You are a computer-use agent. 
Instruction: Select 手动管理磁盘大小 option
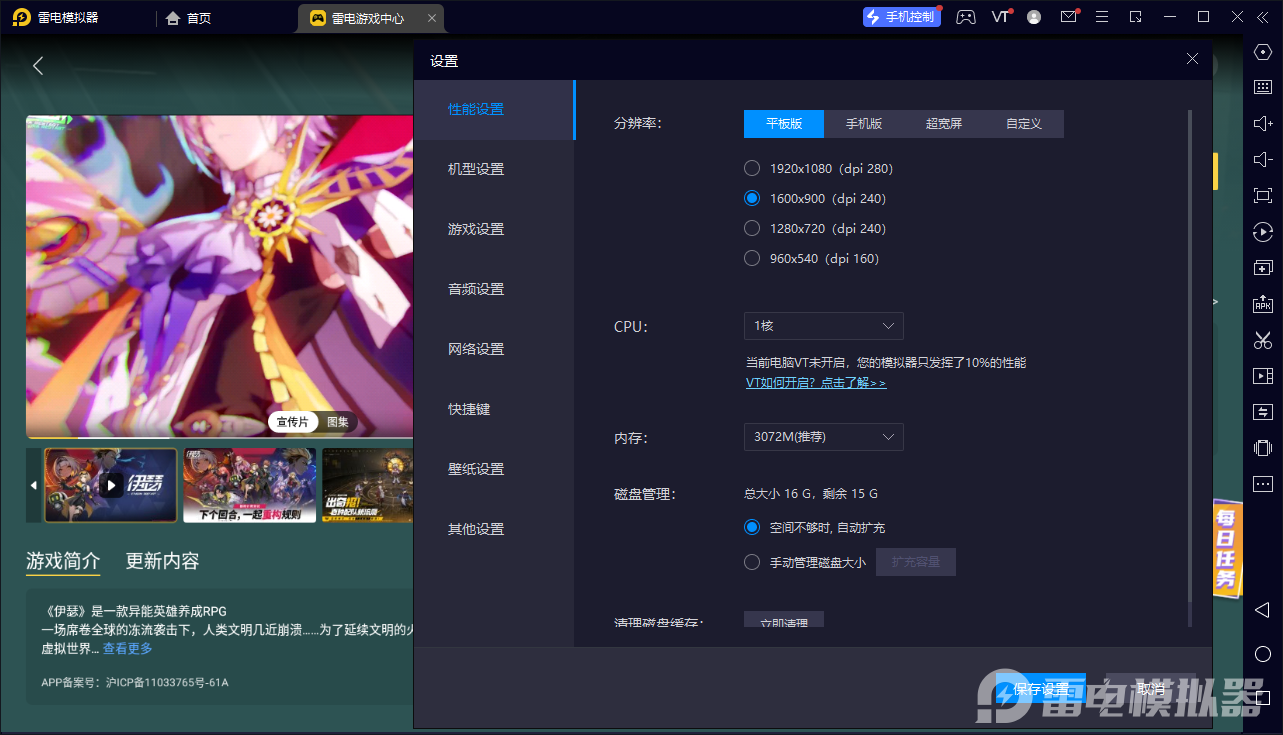point(752,562)
